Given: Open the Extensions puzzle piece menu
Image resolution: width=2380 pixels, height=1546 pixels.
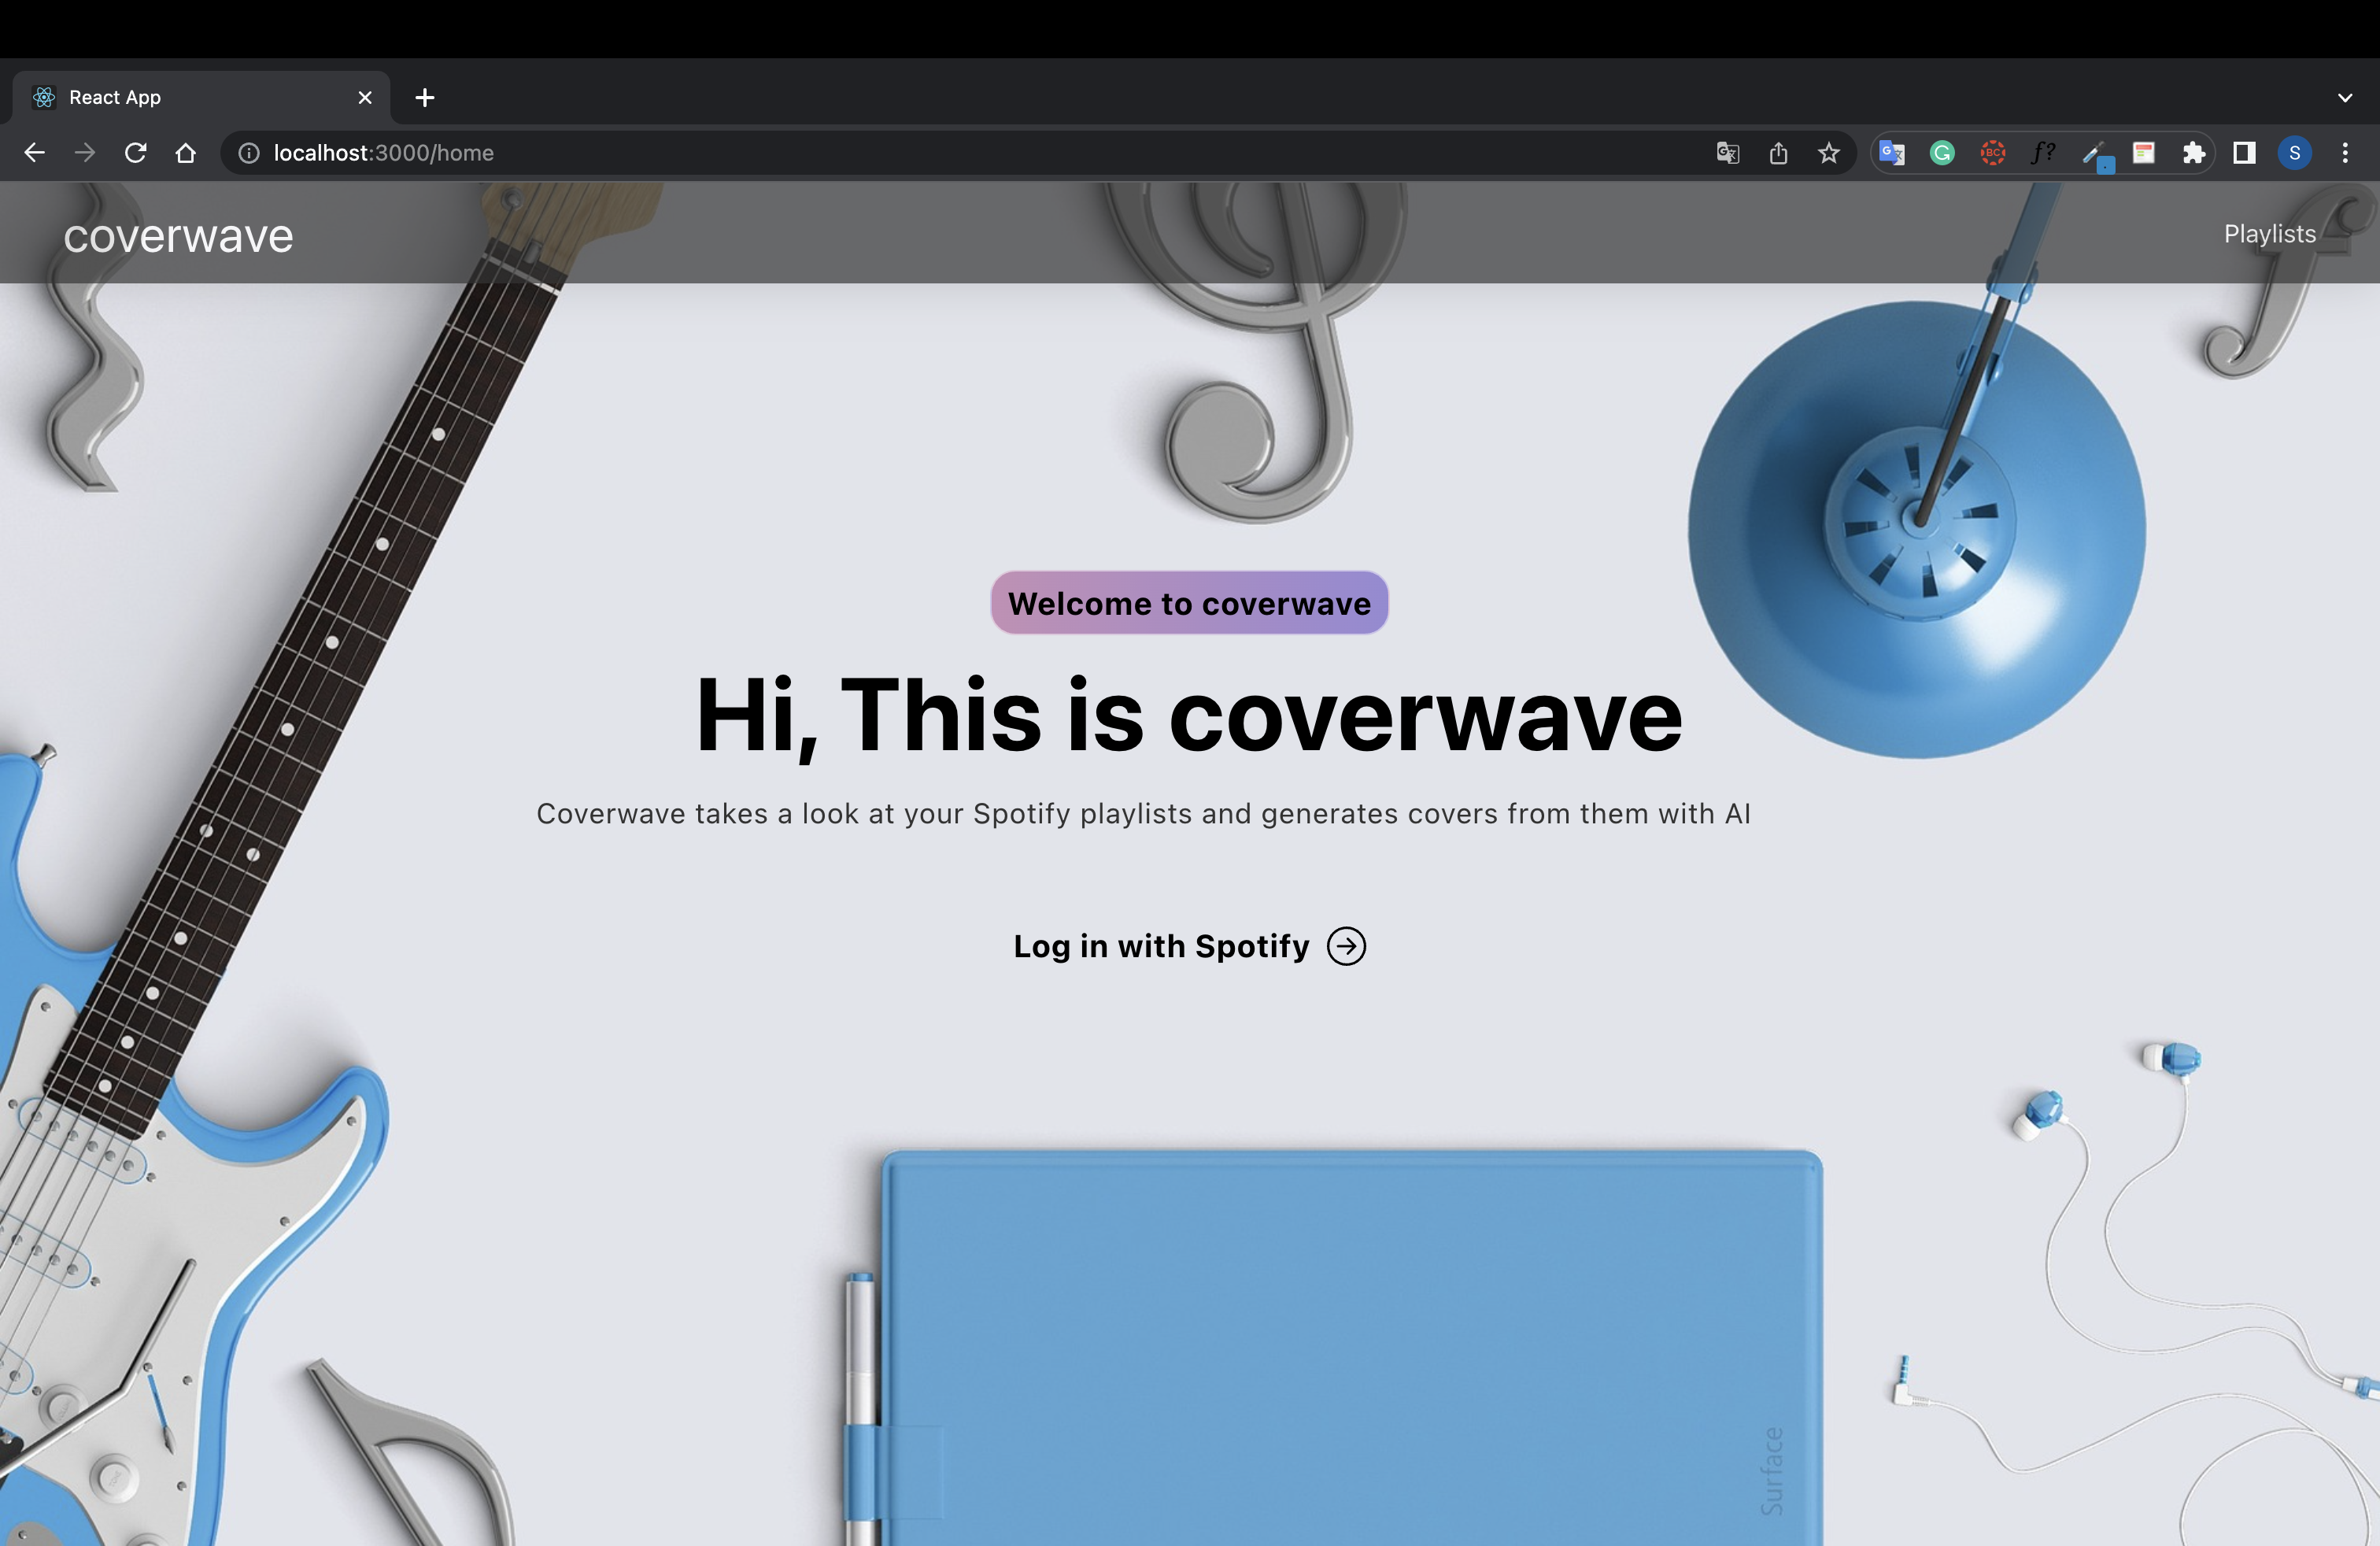Looking at the screenshot, I should click(2194, 153).
